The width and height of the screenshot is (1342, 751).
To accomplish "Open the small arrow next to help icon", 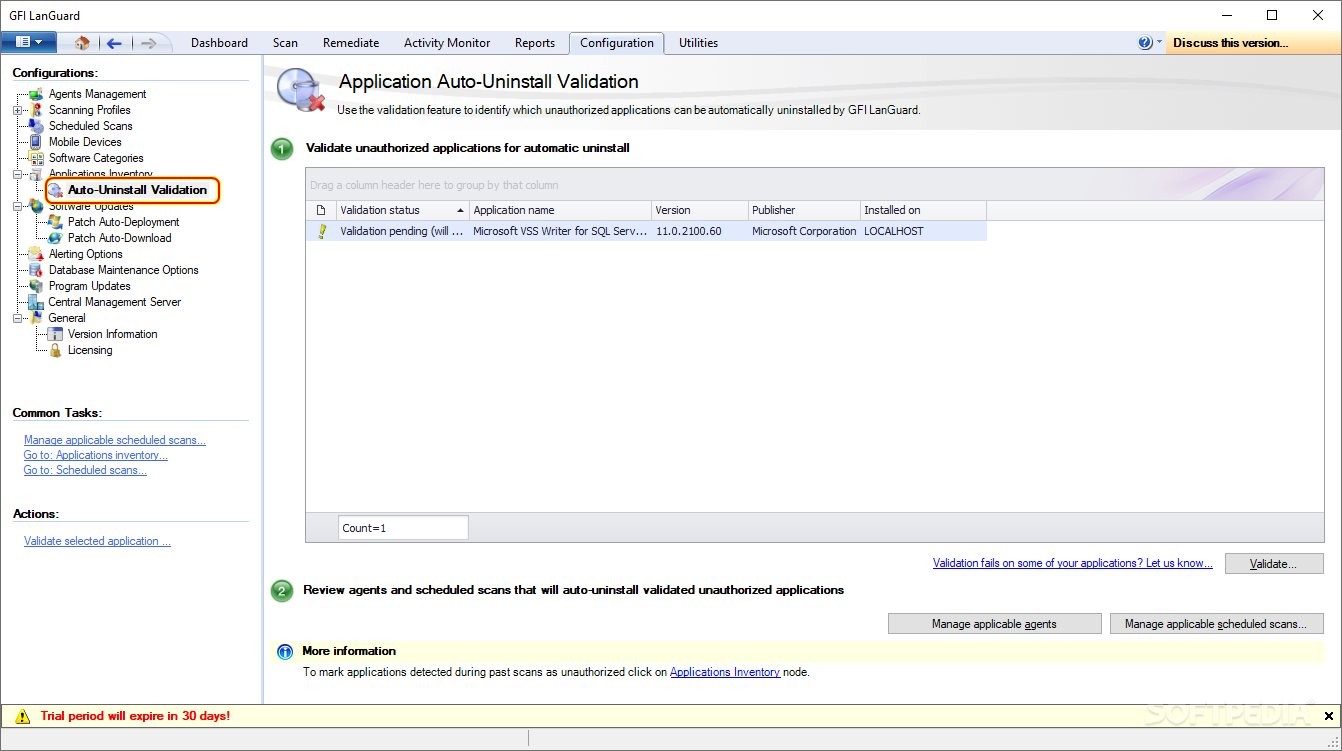I will [1160, 43].
